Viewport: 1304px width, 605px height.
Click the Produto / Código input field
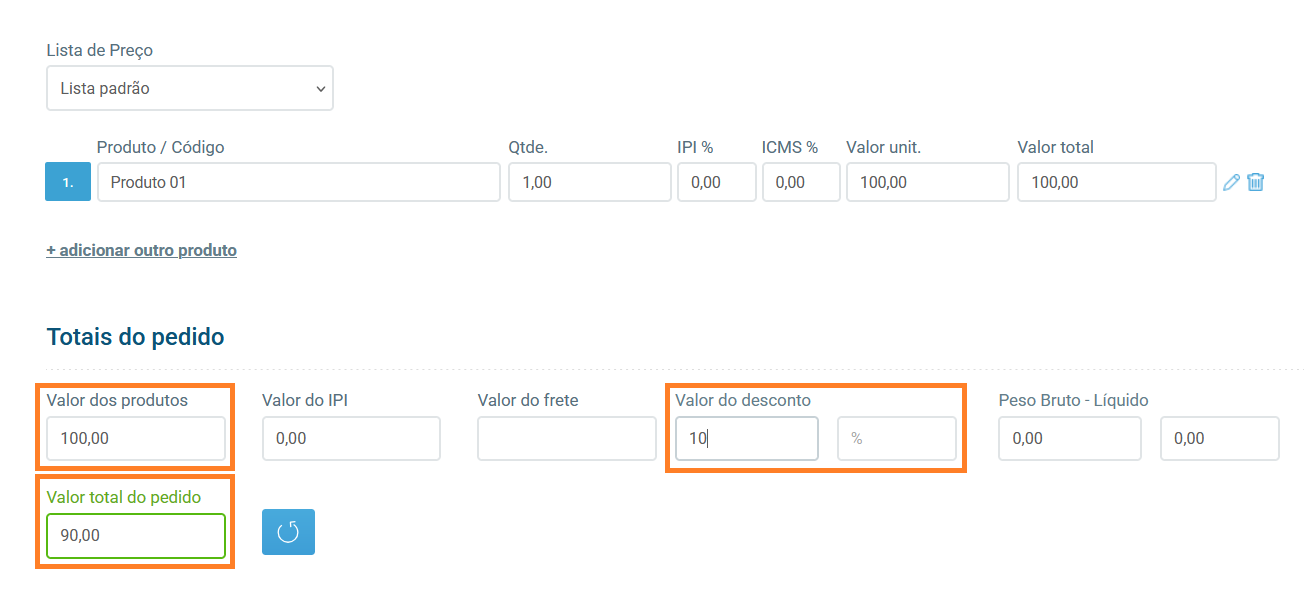tap(298, 182)
